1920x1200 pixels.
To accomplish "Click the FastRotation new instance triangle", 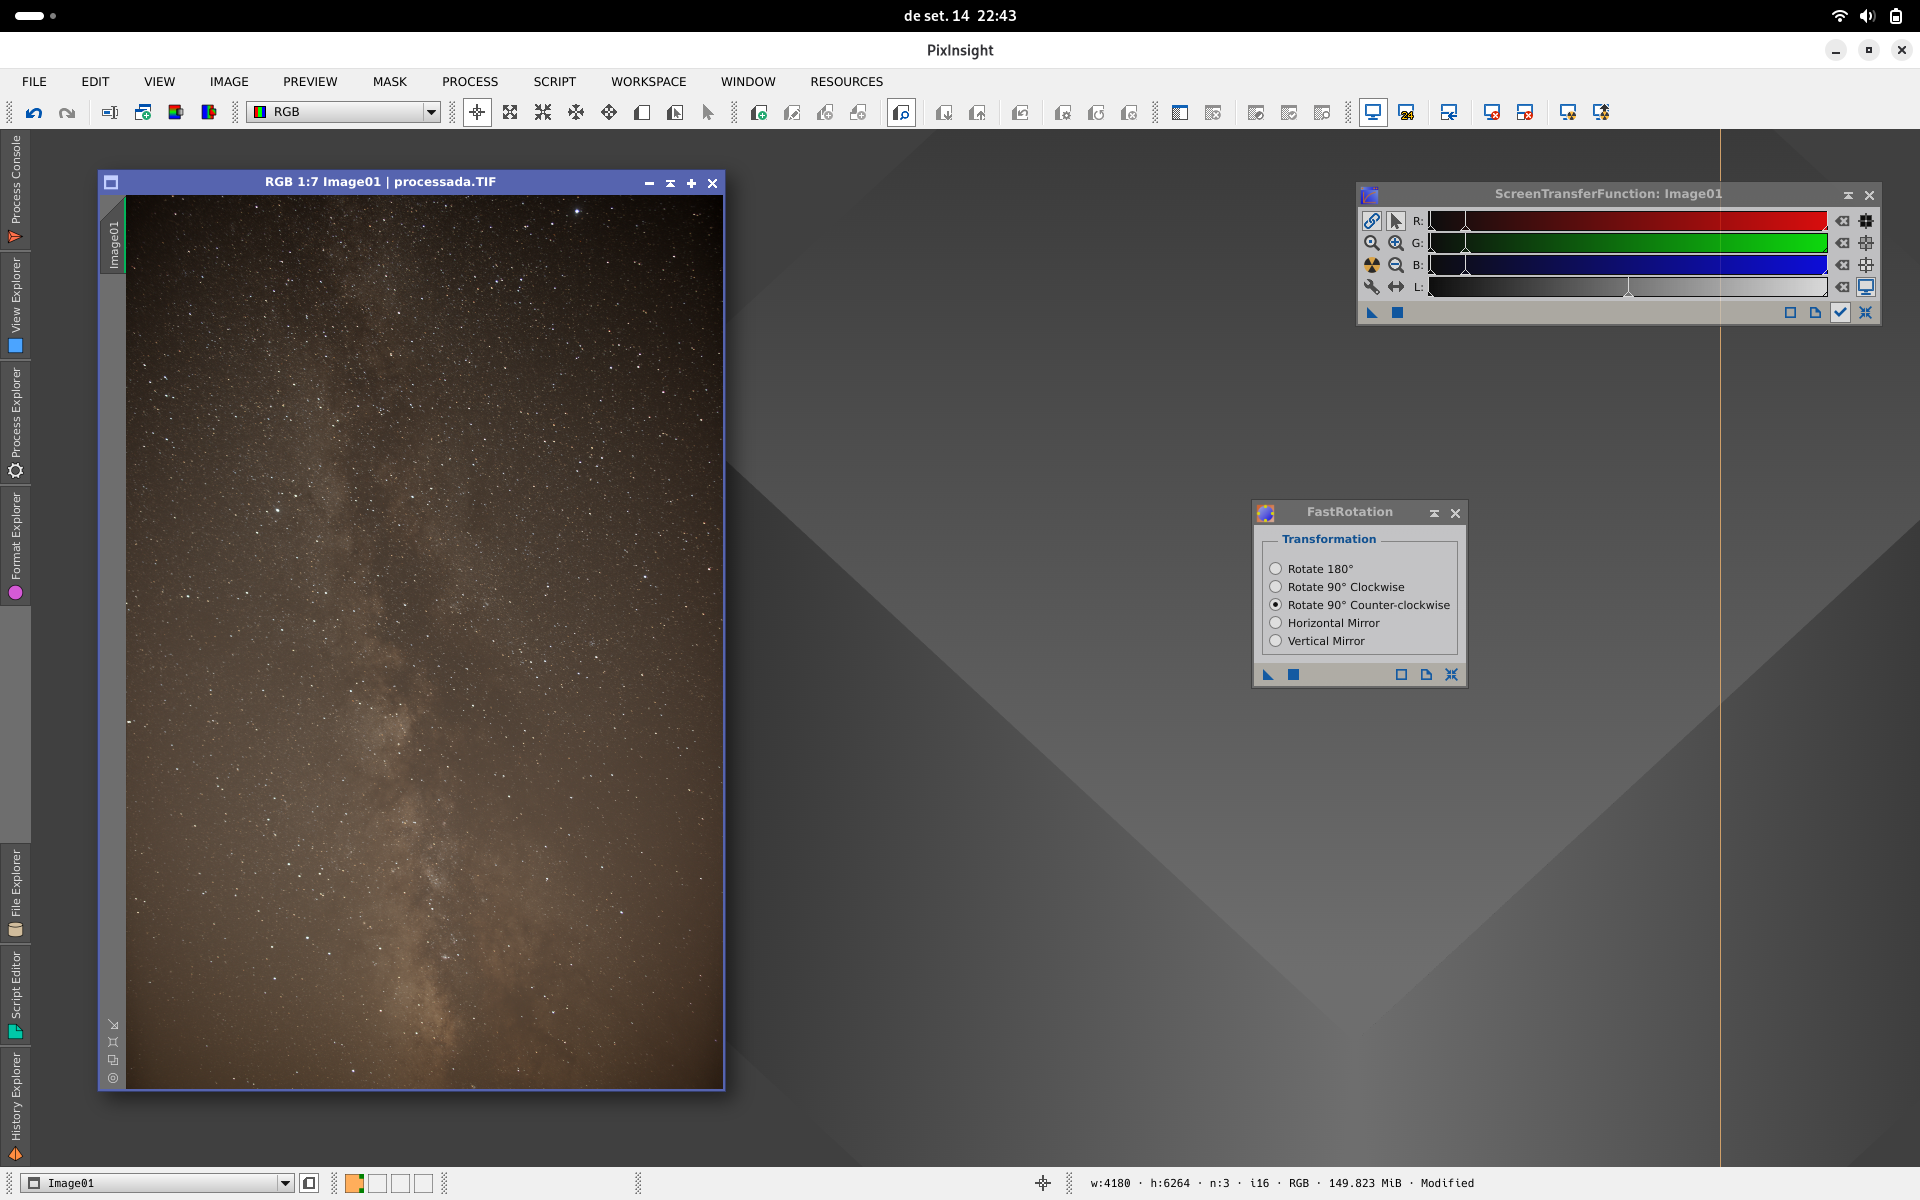I will 1268,675.
